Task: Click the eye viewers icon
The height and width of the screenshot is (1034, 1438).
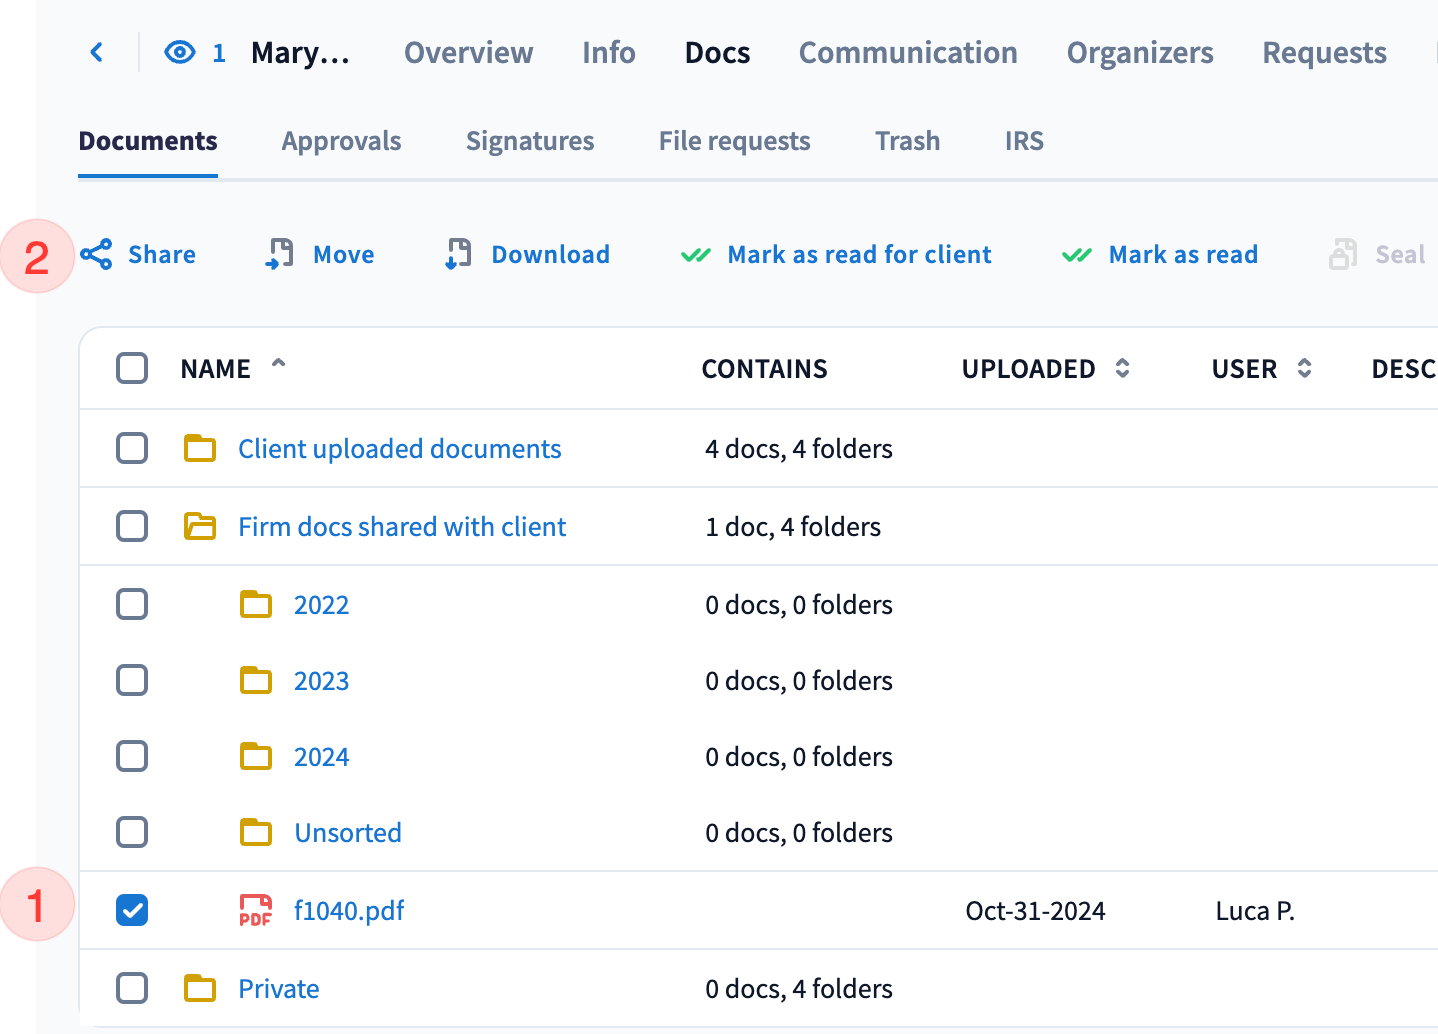Action: [180, 52]
